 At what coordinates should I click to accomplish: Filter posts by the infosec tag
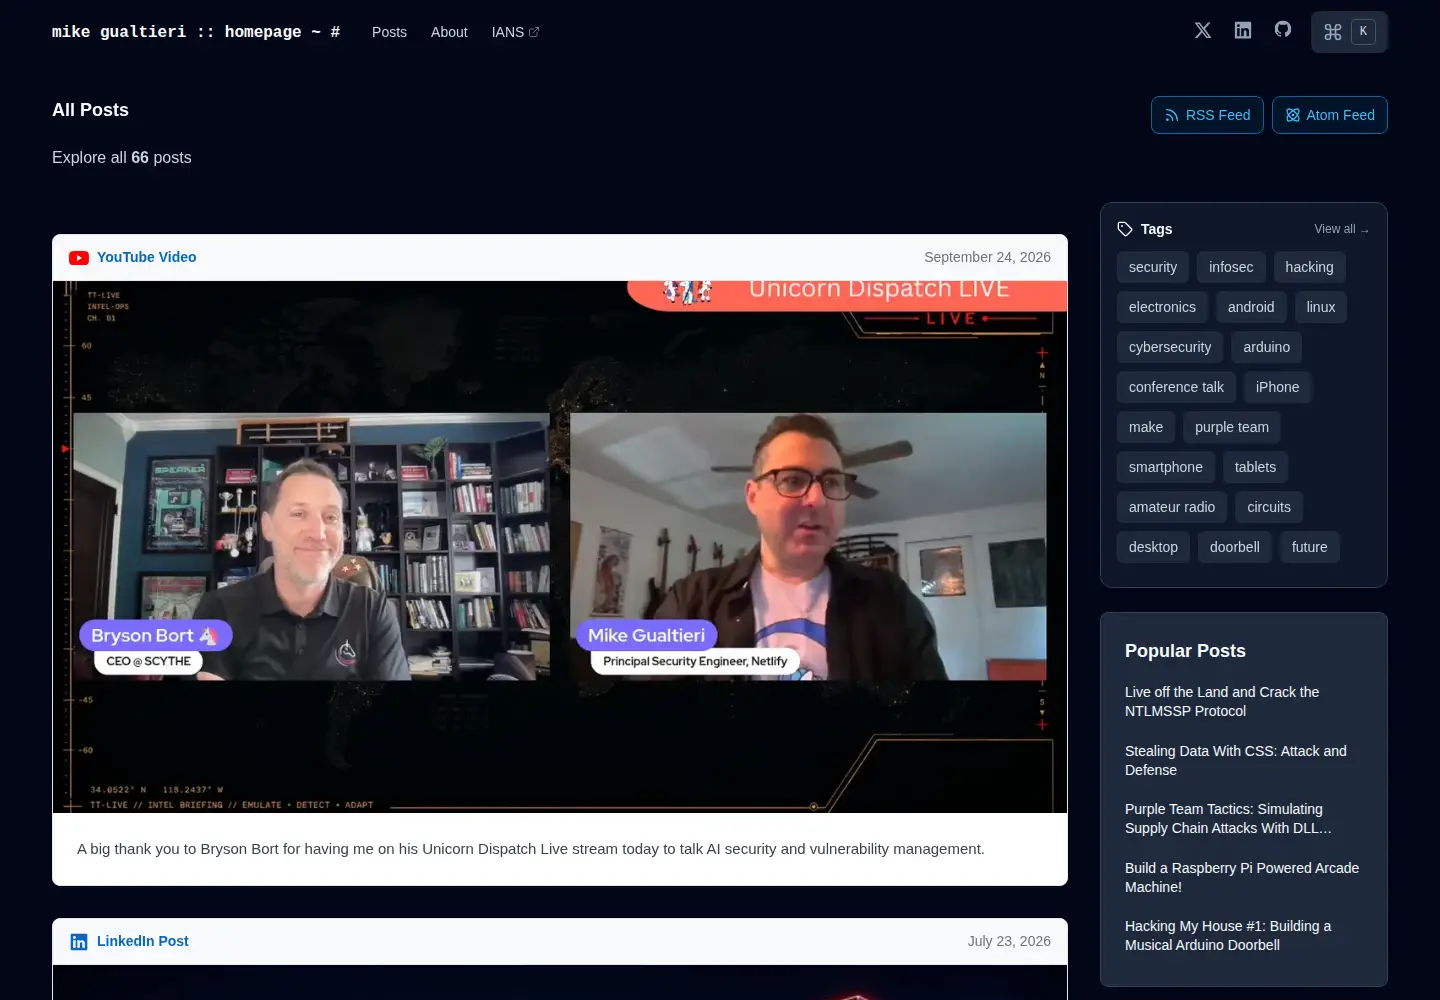click(1231, 267)
